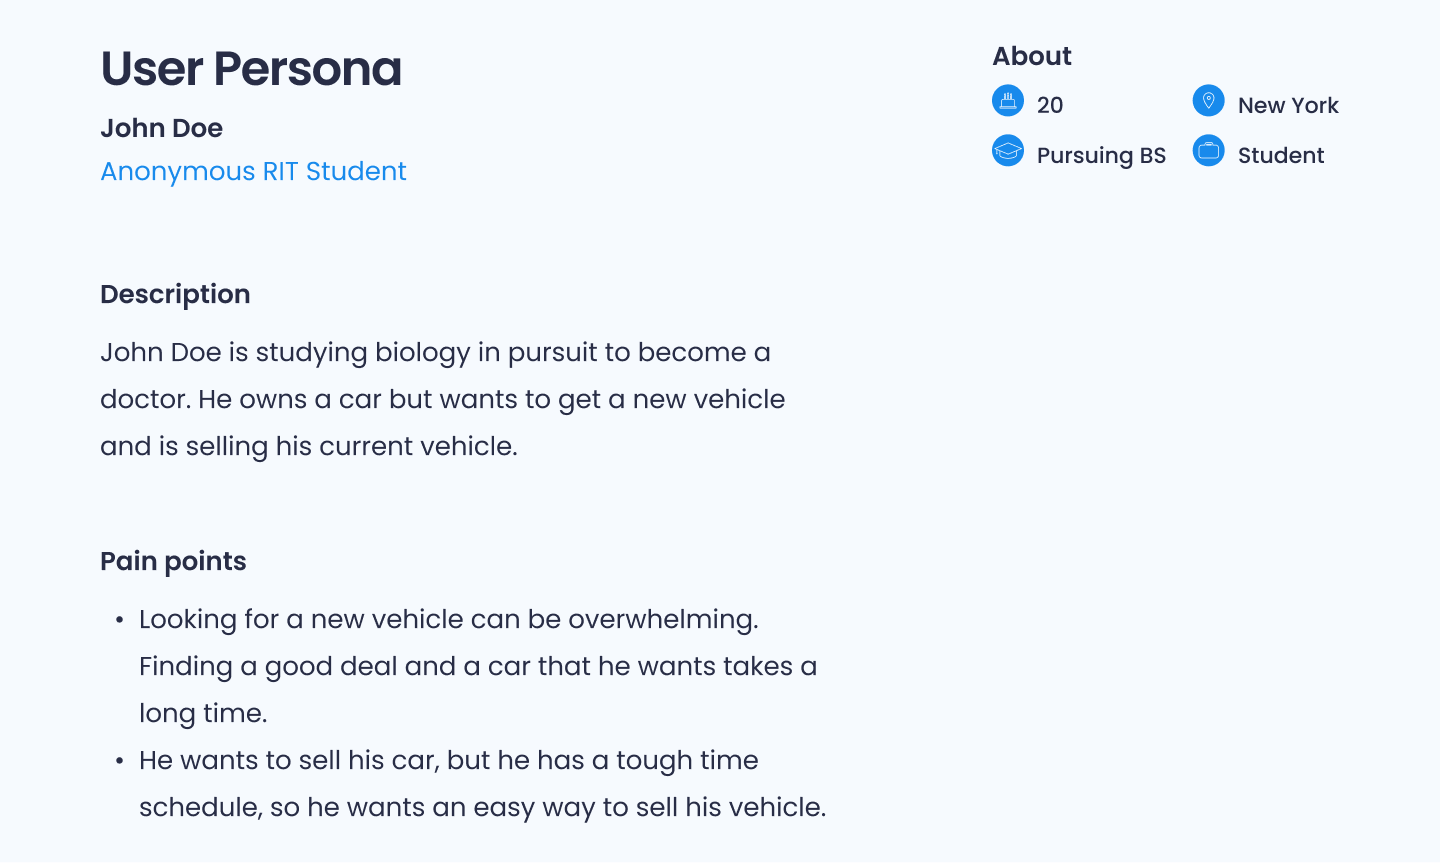Click the About section heading
The height and width of the screenshot is (863, 1440).
coord(1031,56)
